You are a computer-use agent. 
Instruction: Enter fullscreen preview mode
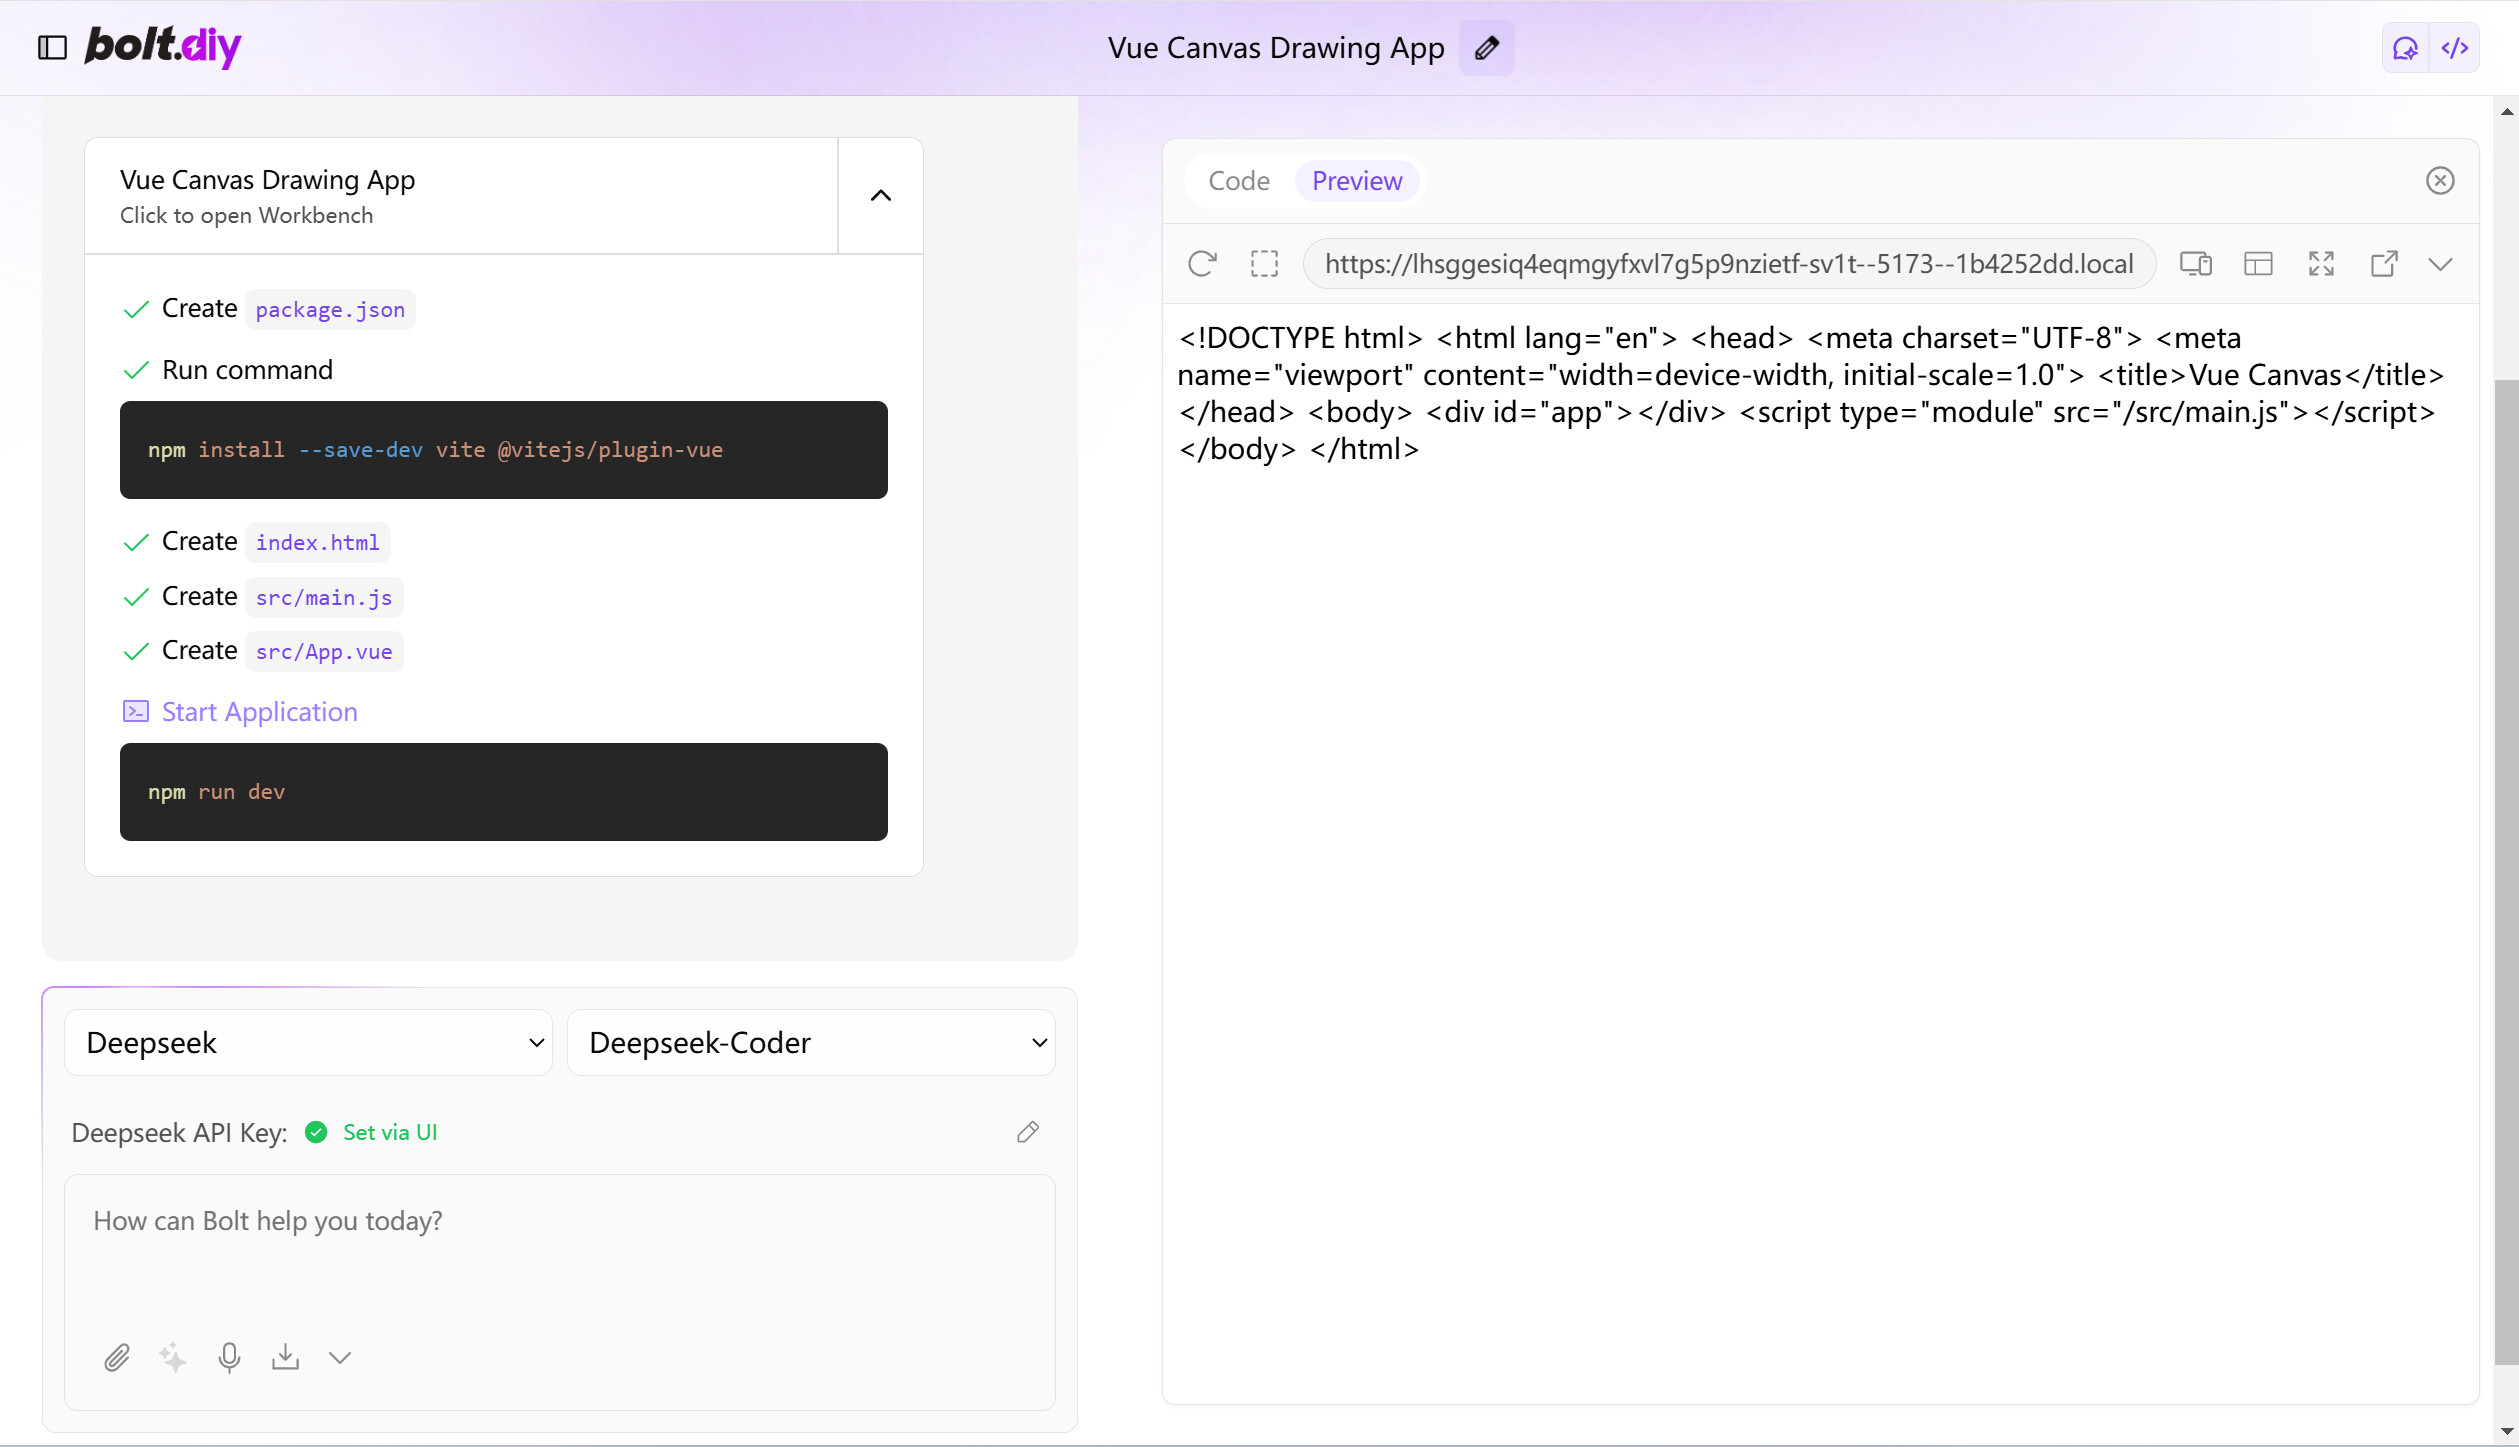pos(2321,264)
